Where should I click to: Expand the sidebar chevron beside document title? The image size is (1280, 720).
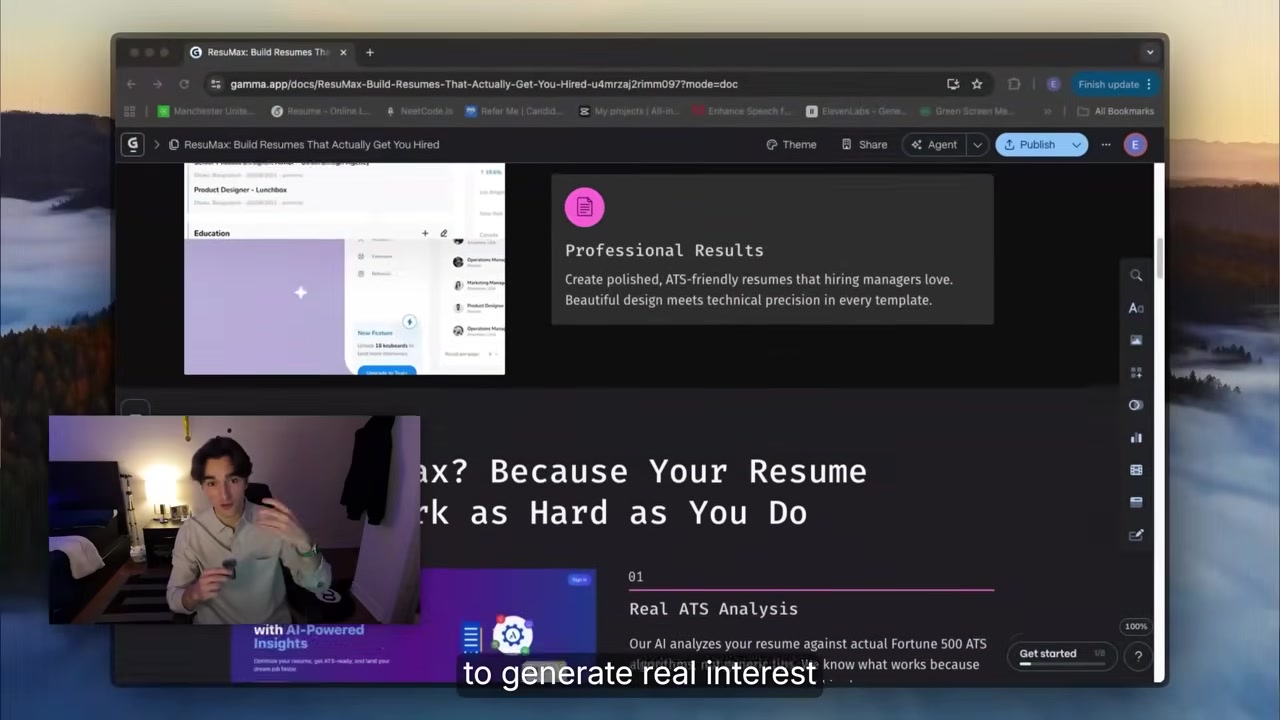tap(156, 145)
